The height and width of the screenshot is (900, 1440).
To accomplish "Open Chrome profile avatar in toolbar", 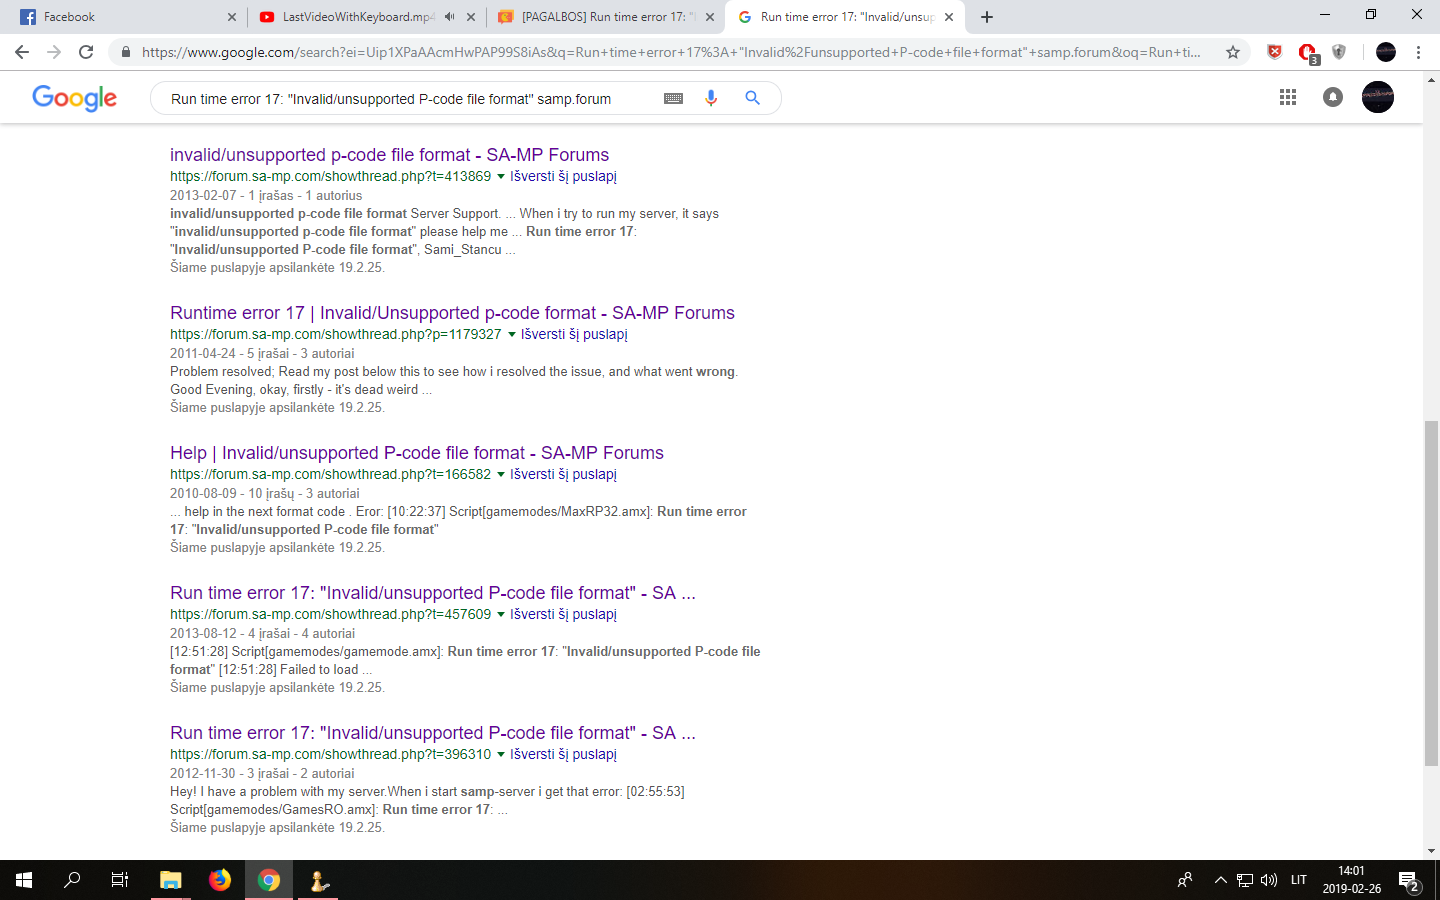I will [1386, 52].
